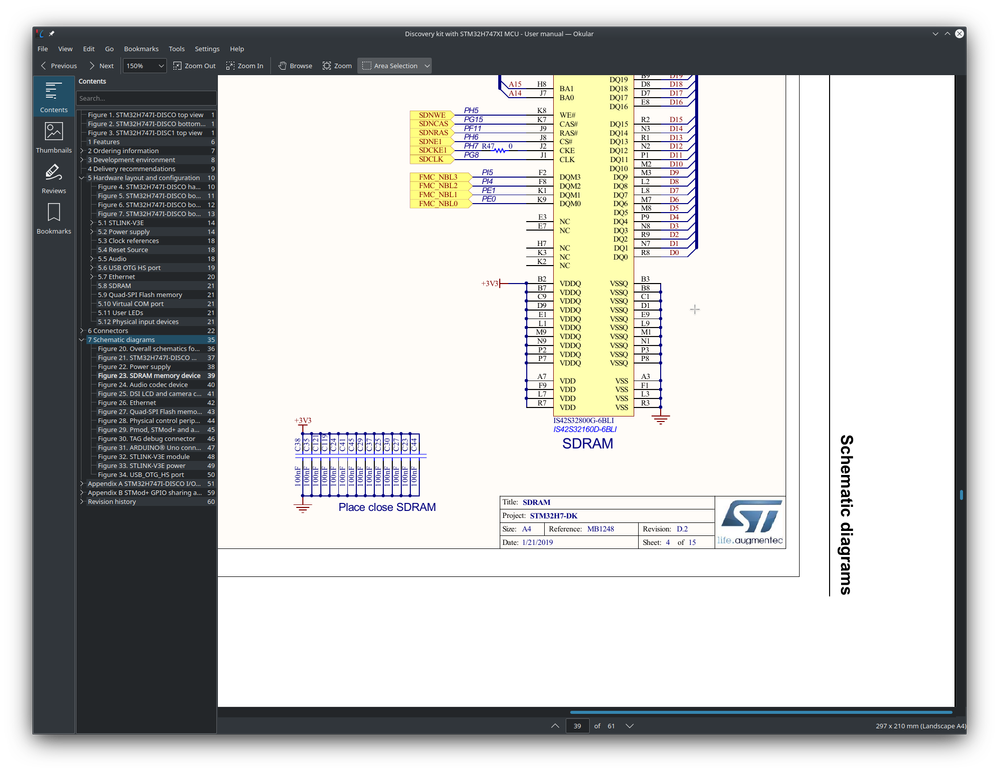The image size is (999, 773).
Task: Open the File menu
Action: 43,48
